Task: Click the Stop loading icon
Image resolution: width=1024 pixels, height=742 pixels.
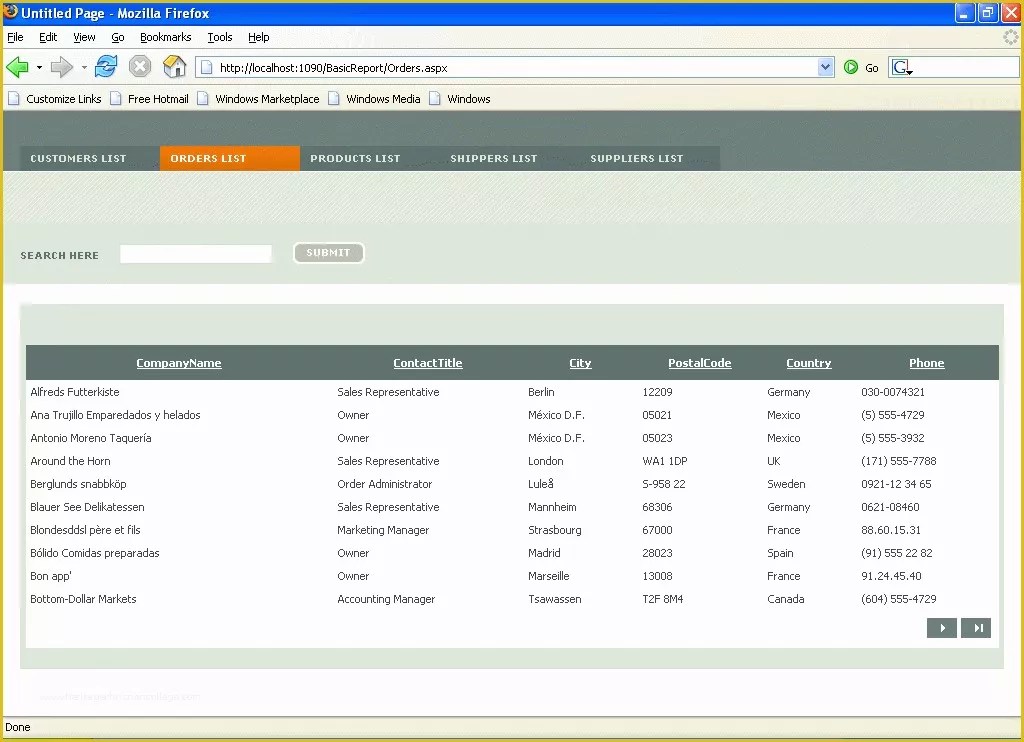Action: 139,67
